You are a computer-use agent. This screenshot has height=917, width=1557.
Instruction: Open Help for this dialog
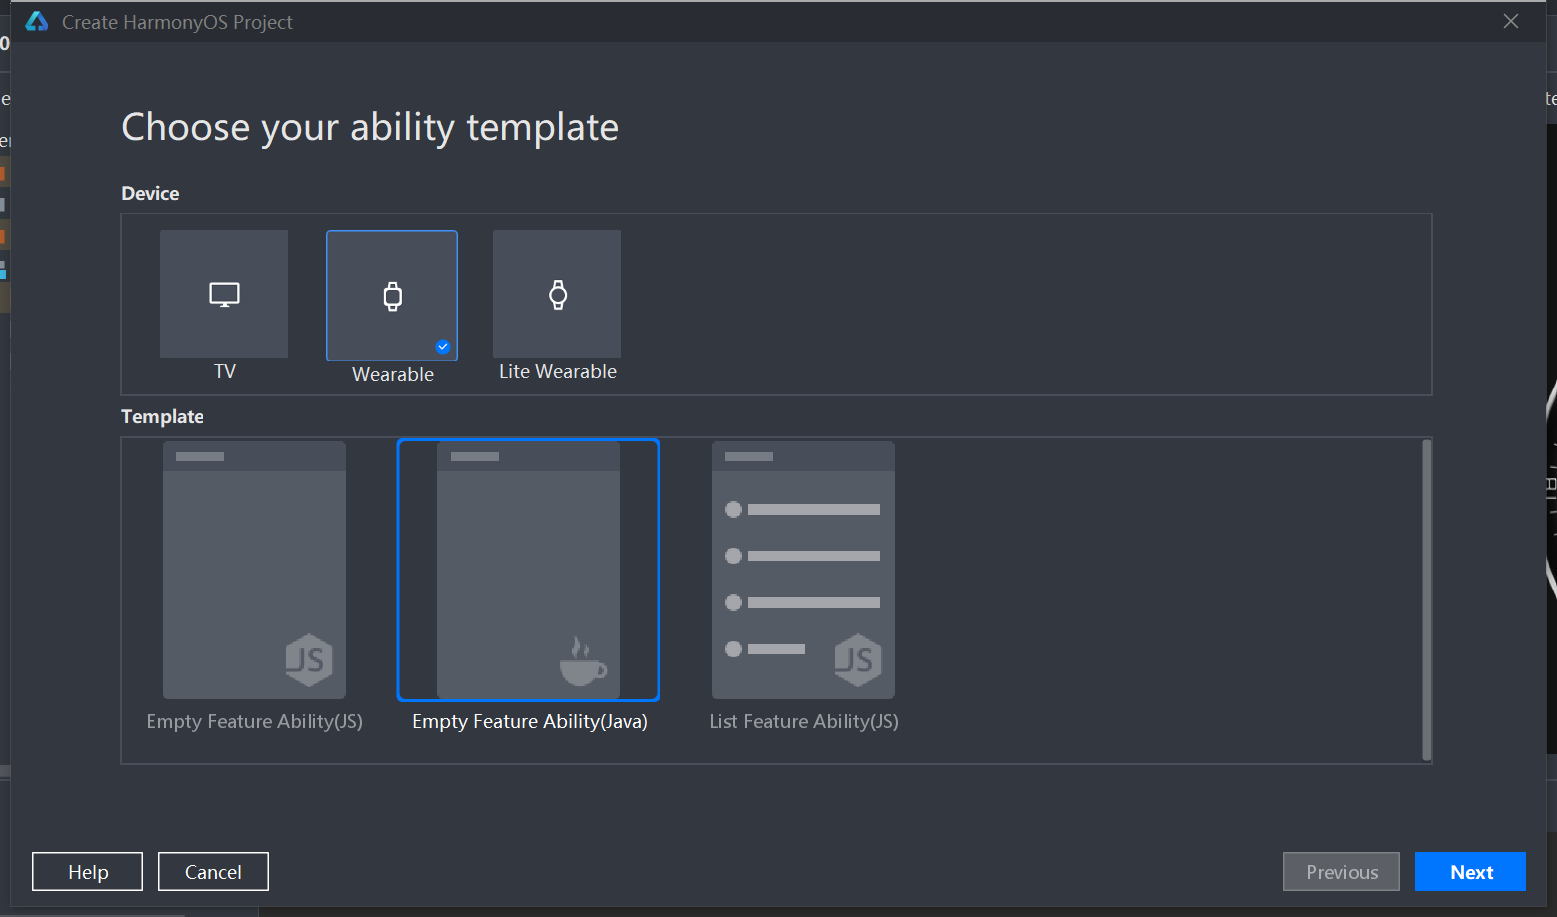(88, 872)
